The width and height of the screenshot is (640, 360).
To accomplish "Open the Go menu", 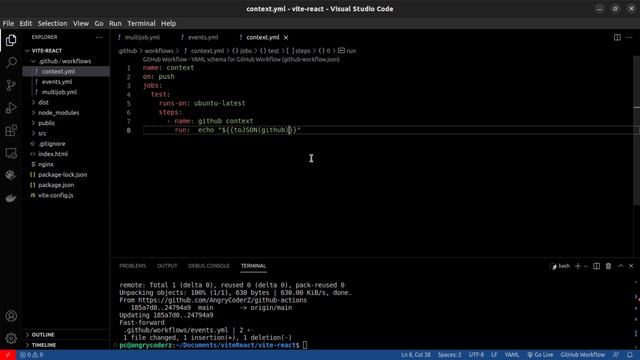I will (99, 23).
